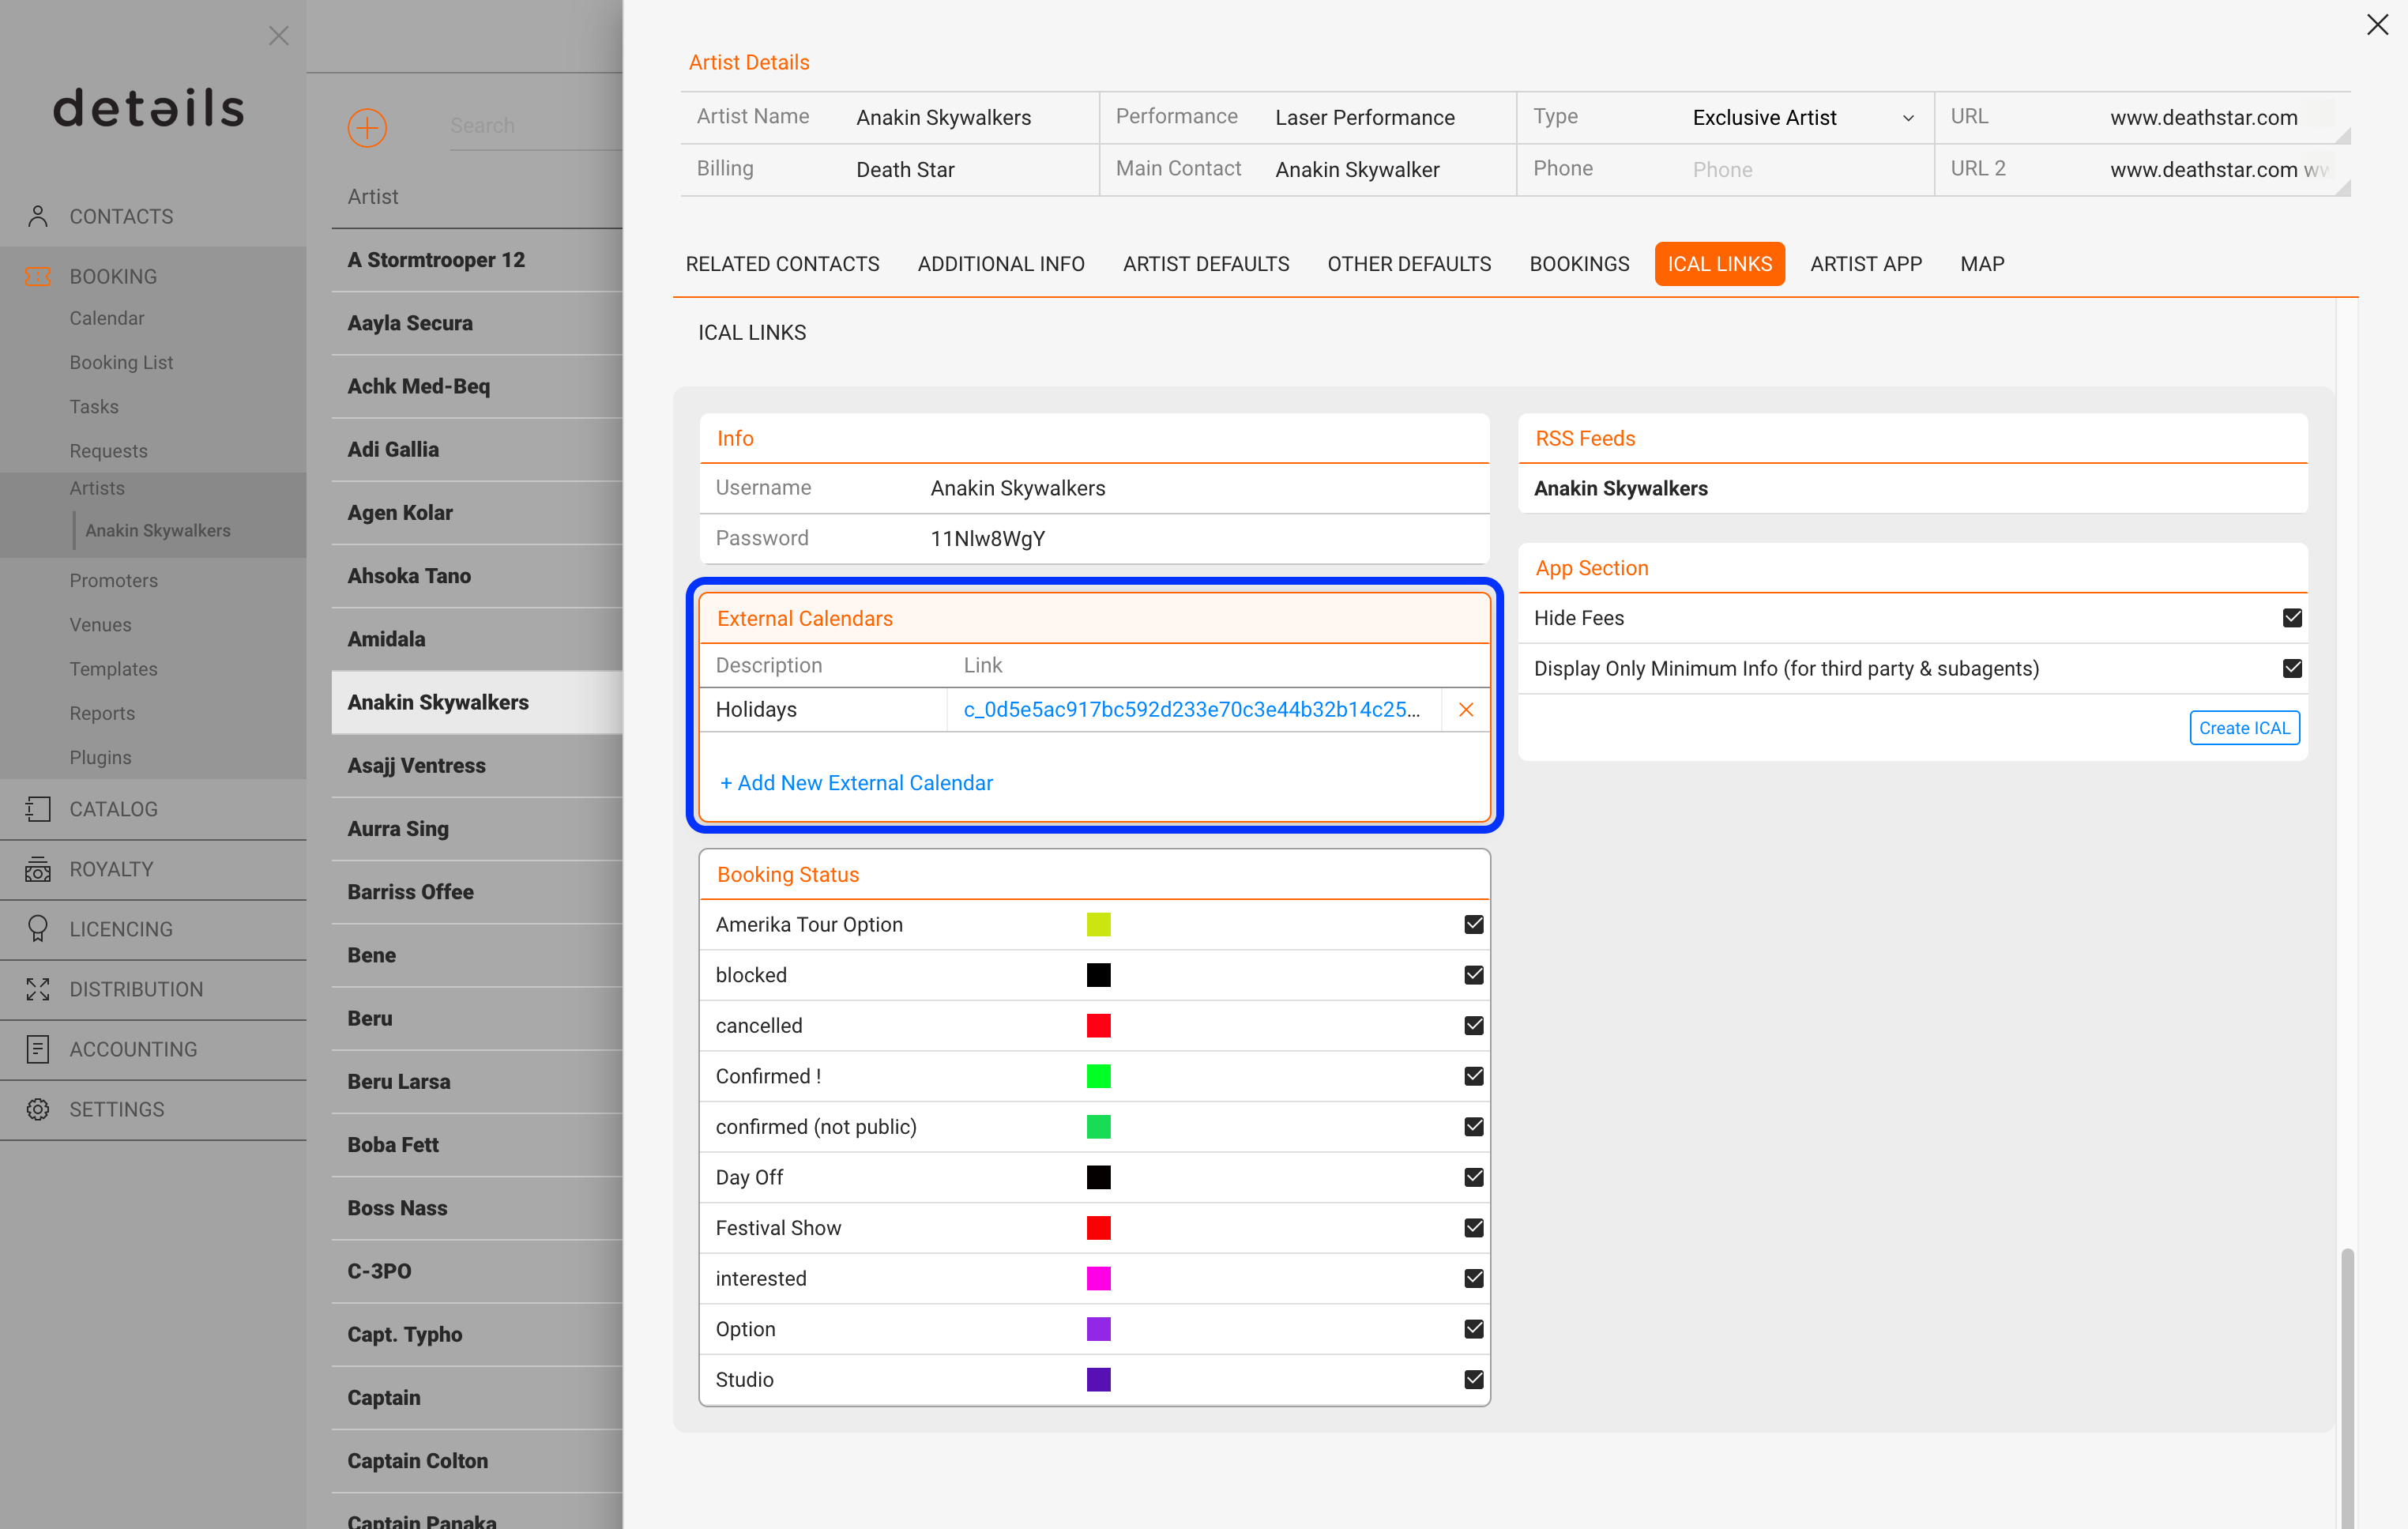Toggle the interested status checkbox

(1474, 1278)
